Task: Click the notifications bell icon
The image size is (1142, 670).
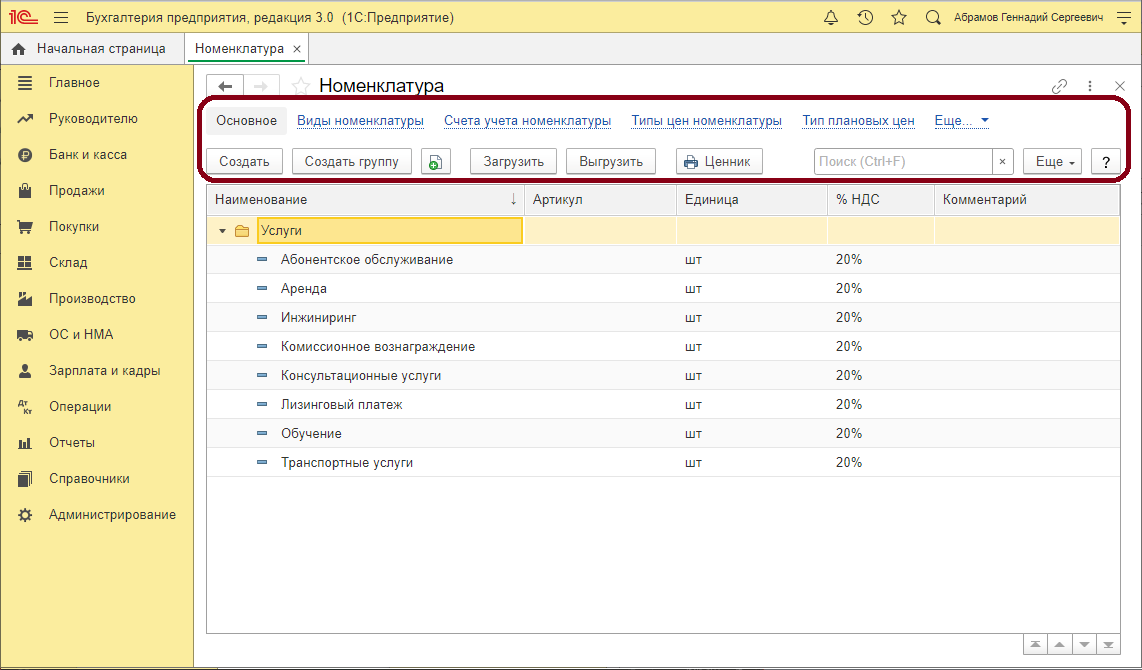Action: (831, 18)
